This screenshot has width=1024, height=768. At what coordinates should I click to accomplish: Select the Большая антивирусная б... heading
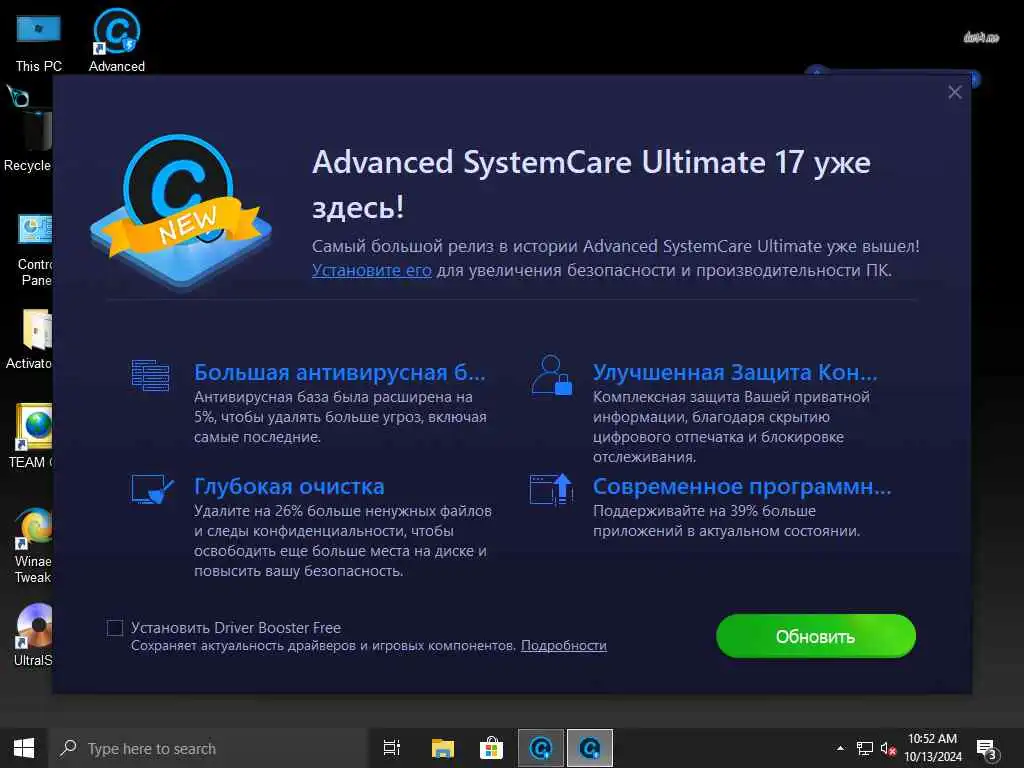point(340,372)
